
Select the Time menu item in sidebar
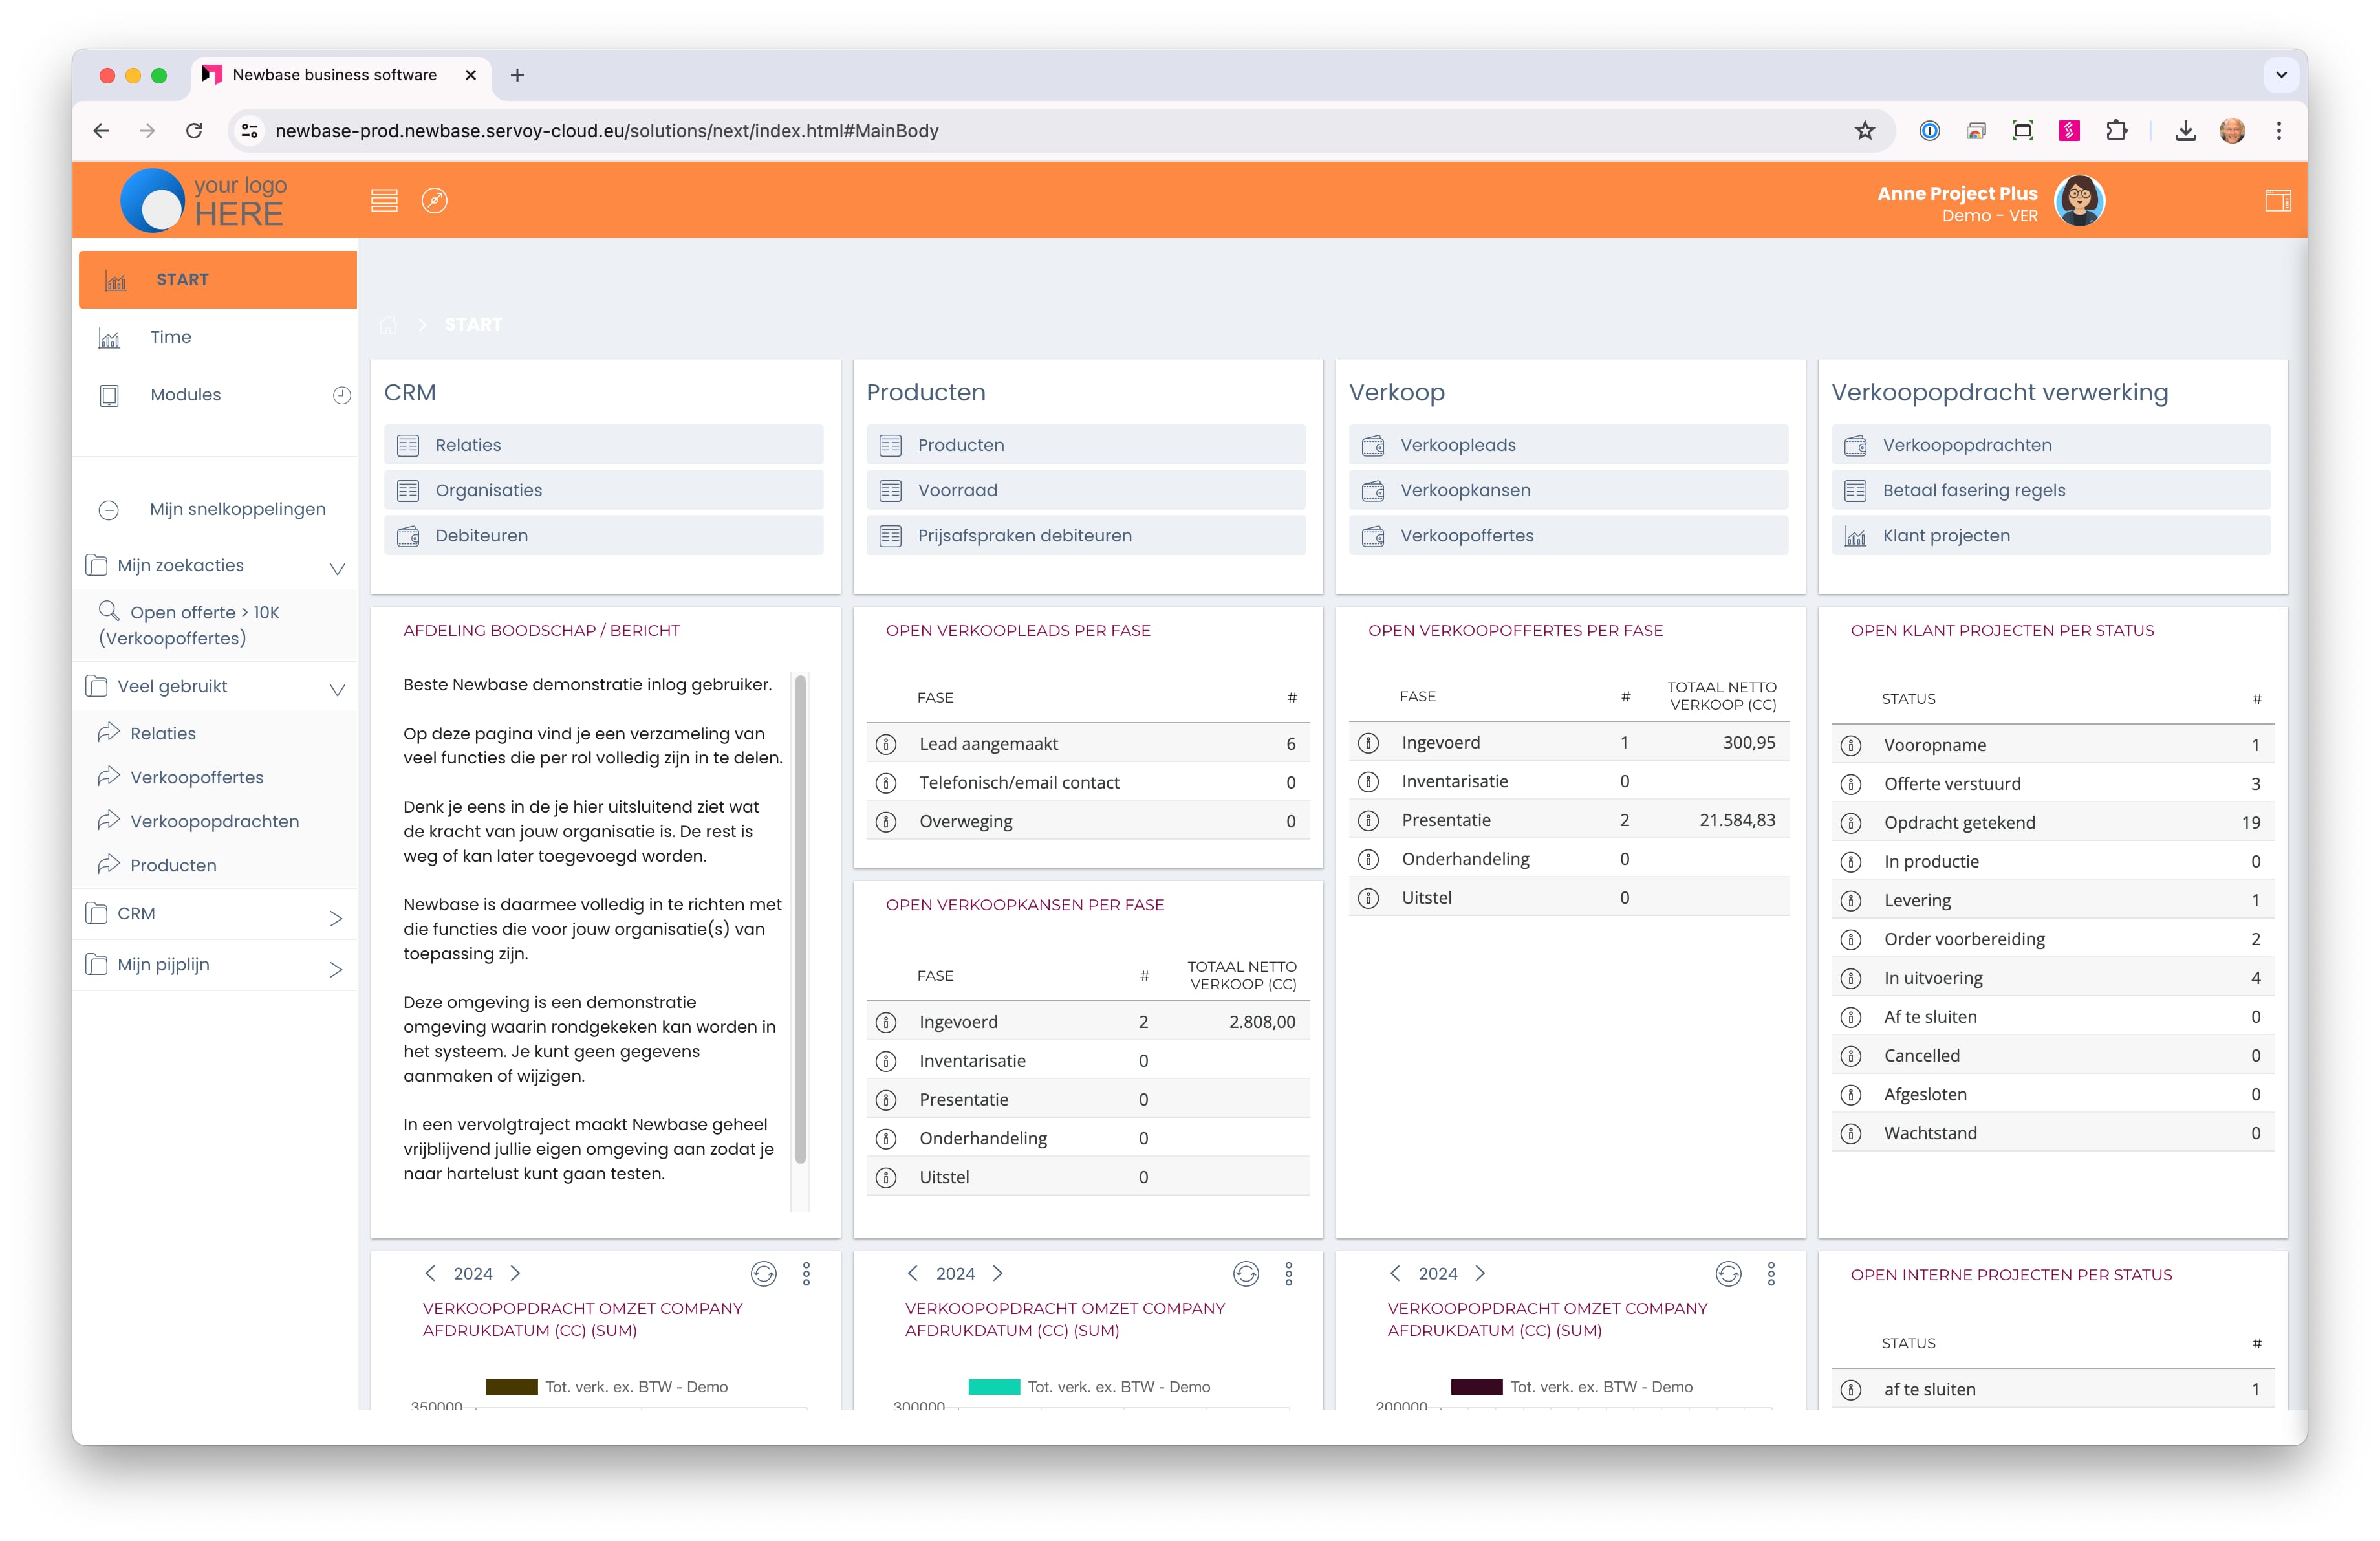pyautogui.click(x=171, y=338)
